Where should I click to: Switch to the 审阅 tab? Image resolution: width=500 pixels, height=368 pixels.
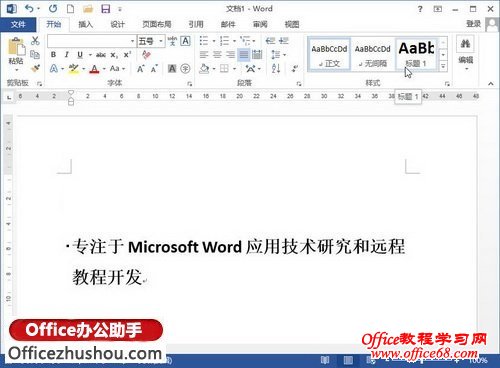(260, 24)
